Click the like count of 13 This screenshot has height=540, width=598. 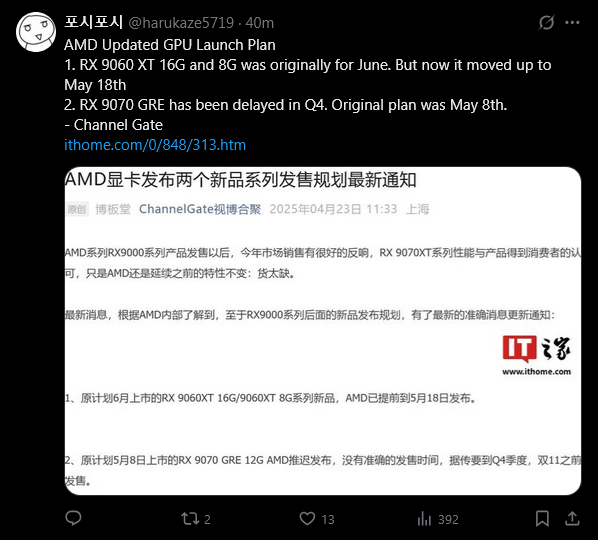coord(328,519)
